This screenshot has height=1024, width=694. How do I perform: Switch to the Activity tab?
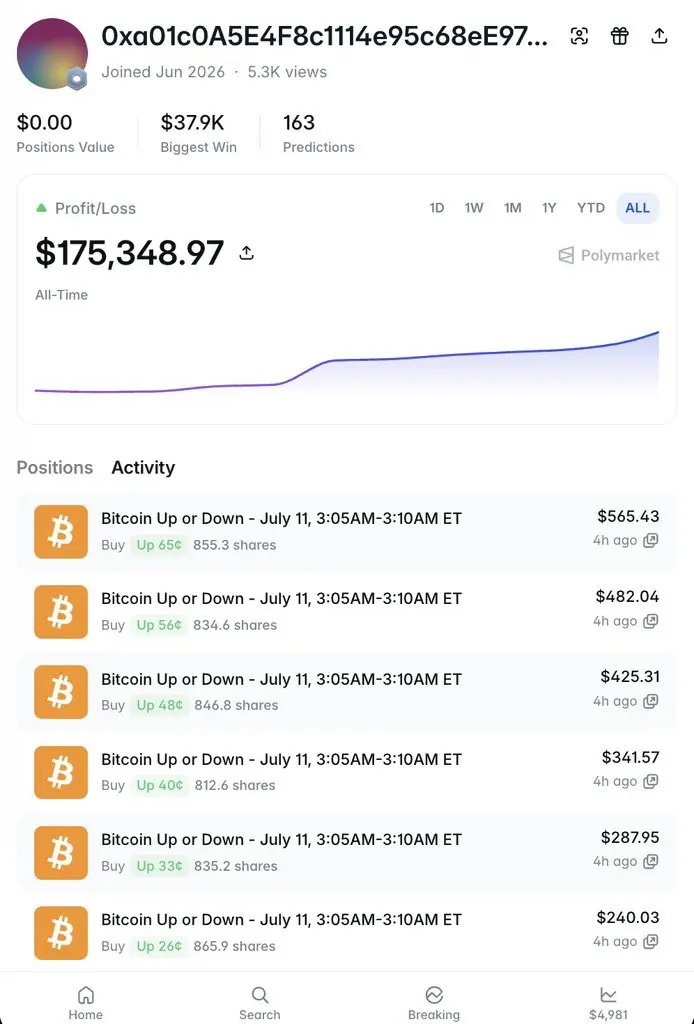[143, 468]
